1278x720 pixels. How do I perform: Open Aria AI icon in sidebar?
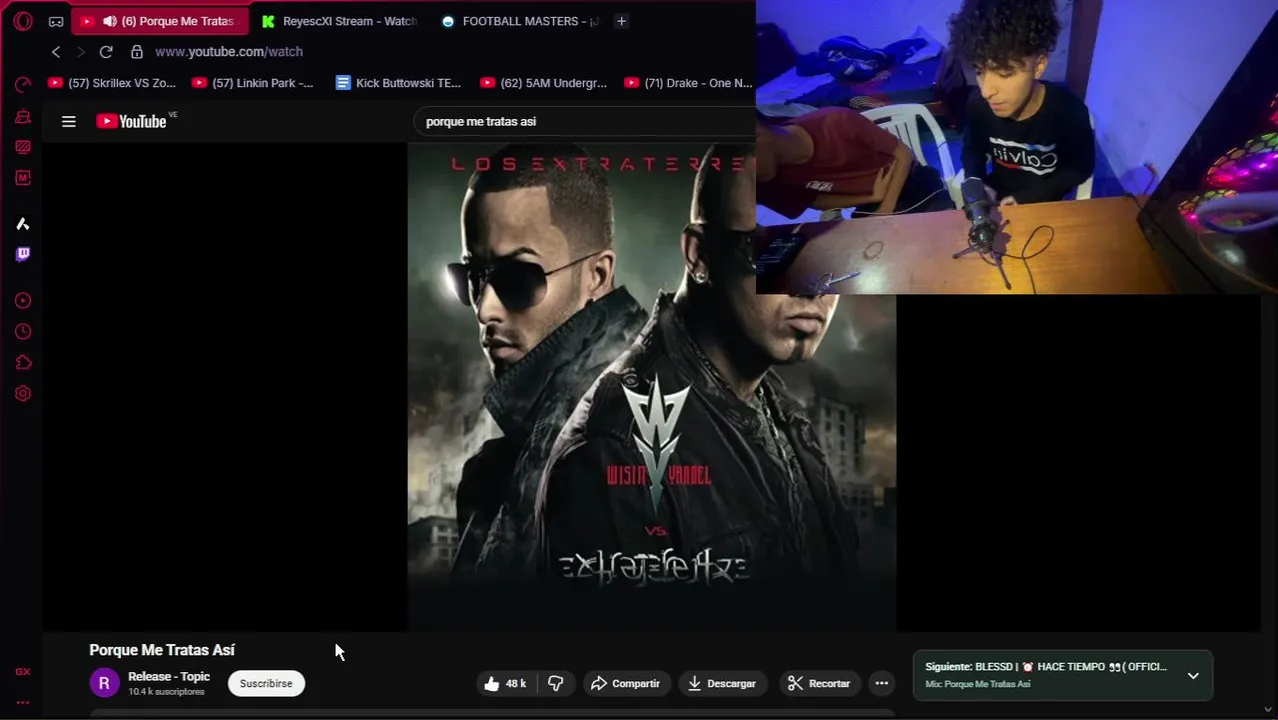[23, 224]
